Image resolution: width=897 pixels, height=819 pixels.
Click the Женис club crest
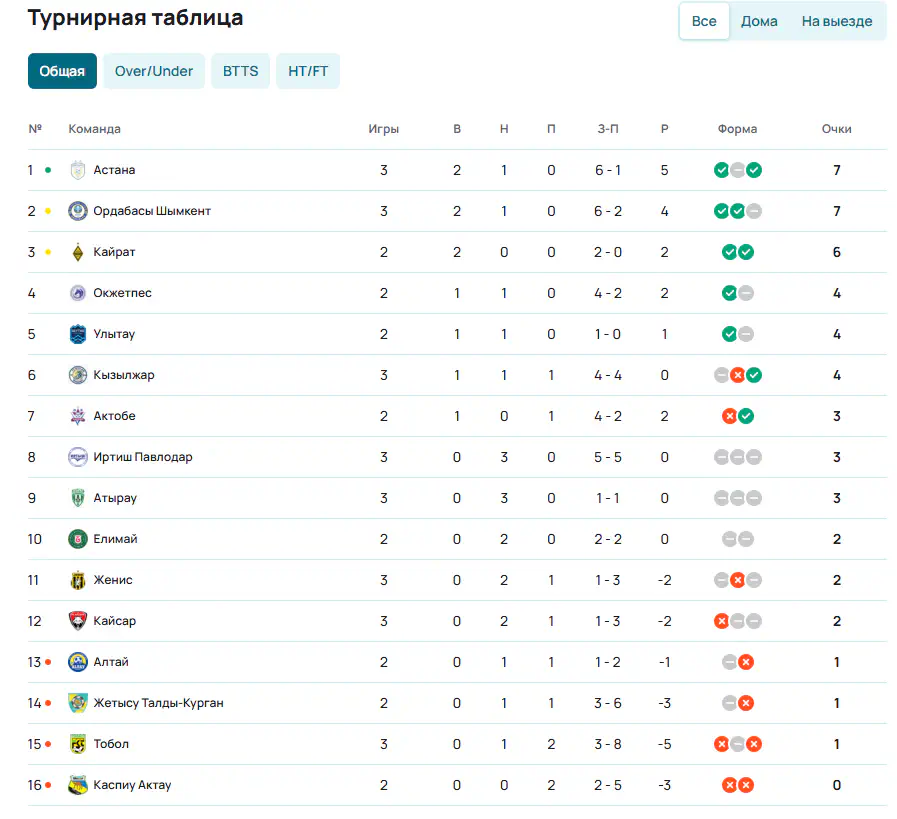pyautogui.click(x=78, y=580)
